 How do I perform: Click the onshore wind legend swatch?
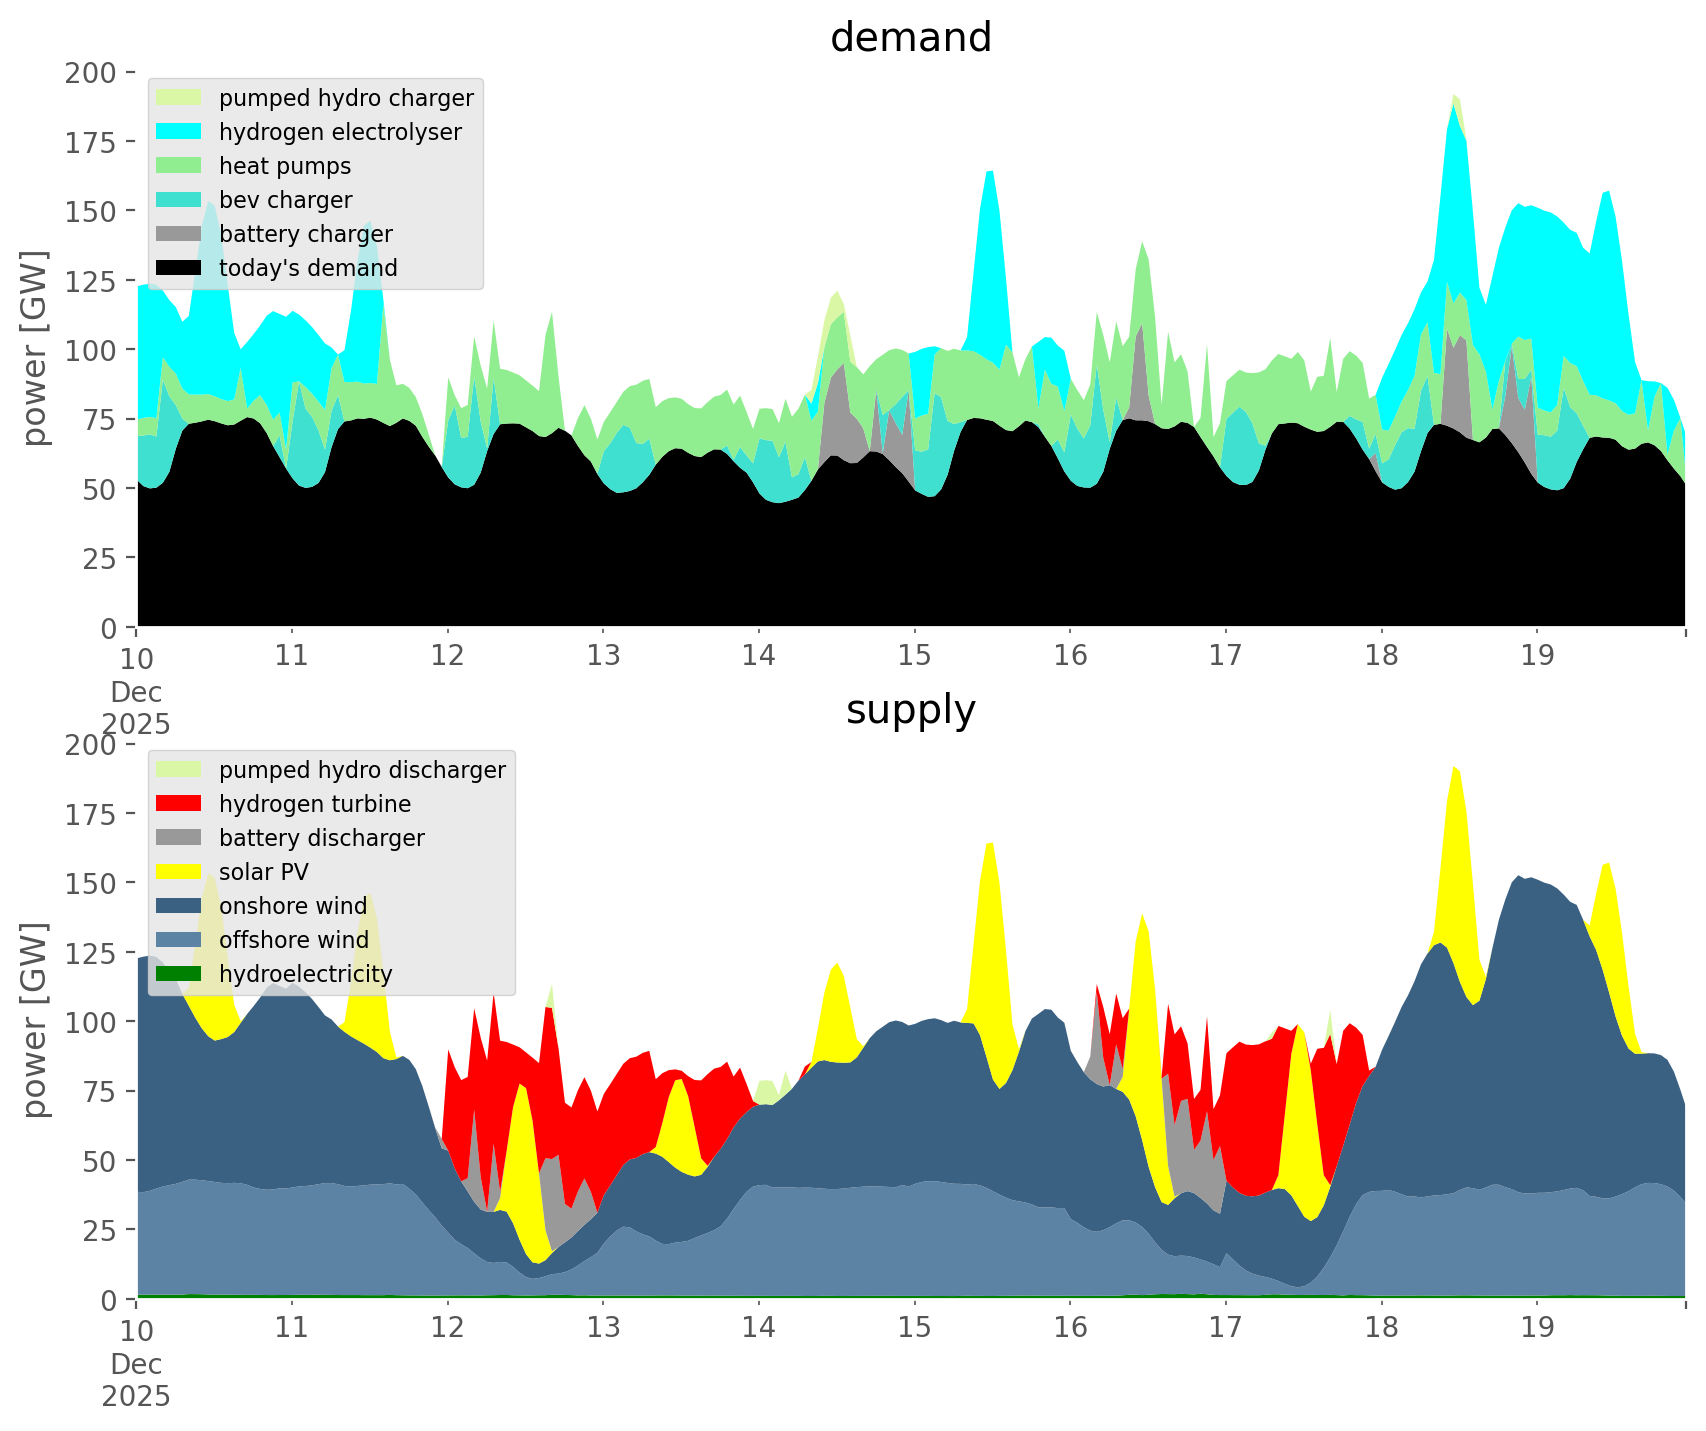(180, 906)
